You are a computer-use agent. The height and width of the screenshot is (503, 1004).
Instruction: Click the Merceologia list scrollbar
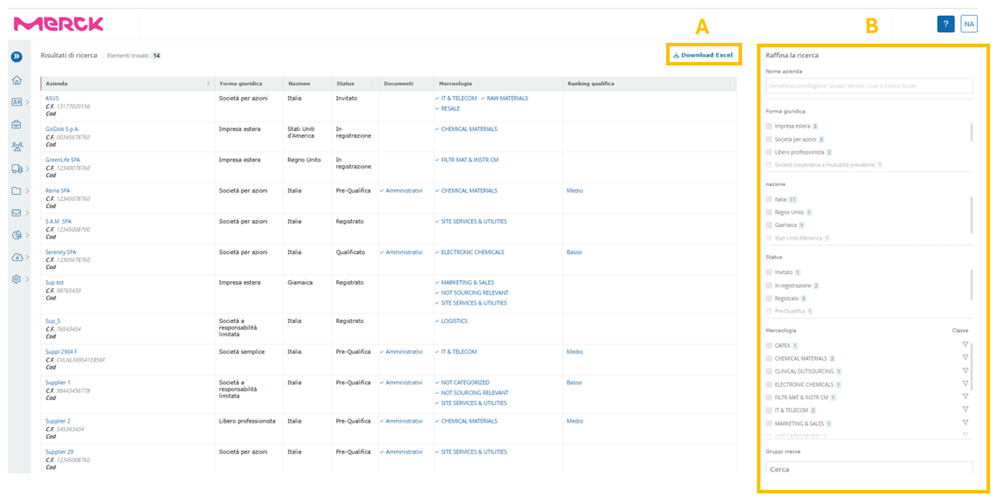tap(971, 366)
